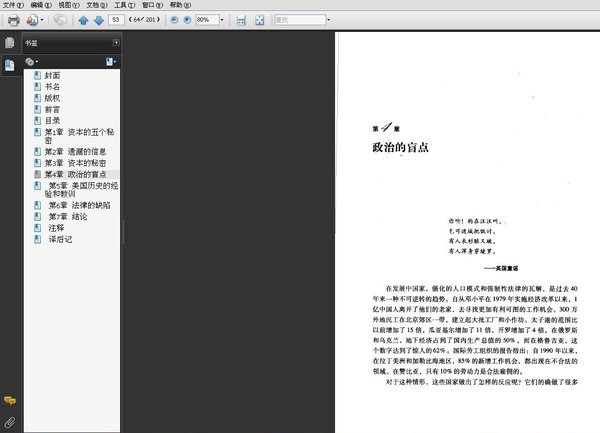This screenshot has height=433, width=600.
Task: Click the zoom in button
Action: tap(186, 20)
